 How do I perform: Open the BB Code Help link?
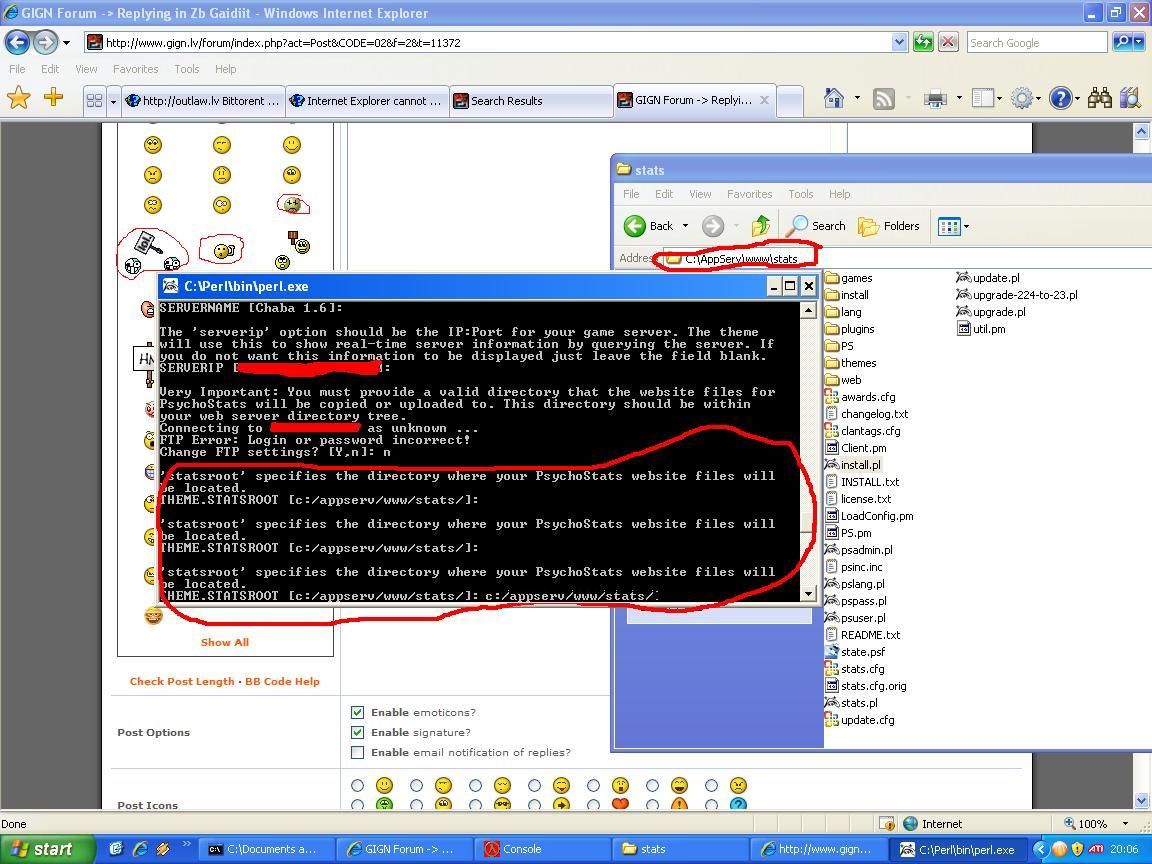pos(282,681)
